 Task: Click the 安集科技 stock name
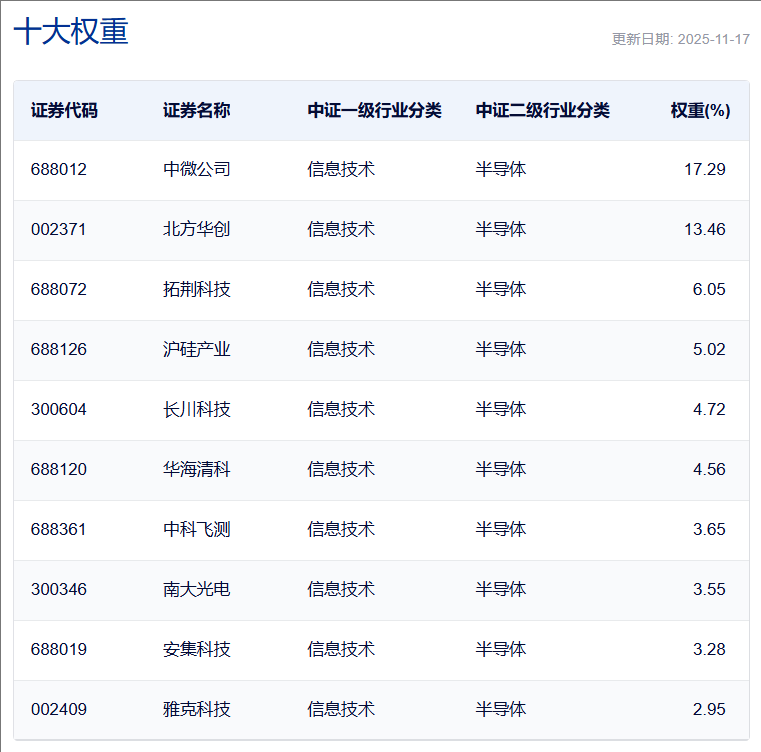pos(196,649)
